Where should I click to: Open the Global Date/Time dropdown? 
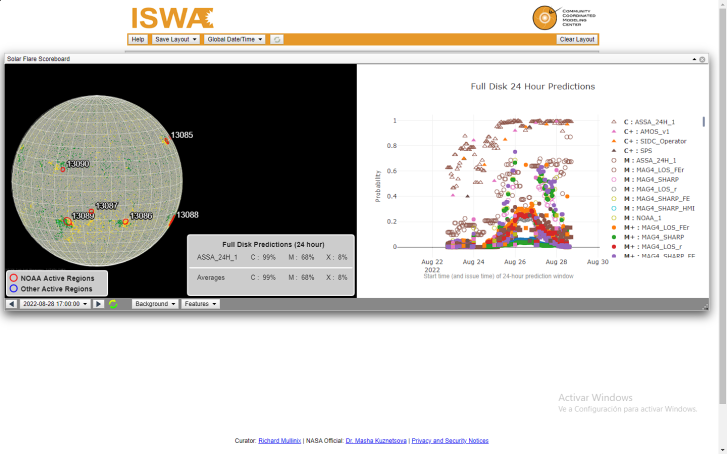point(234,39)
